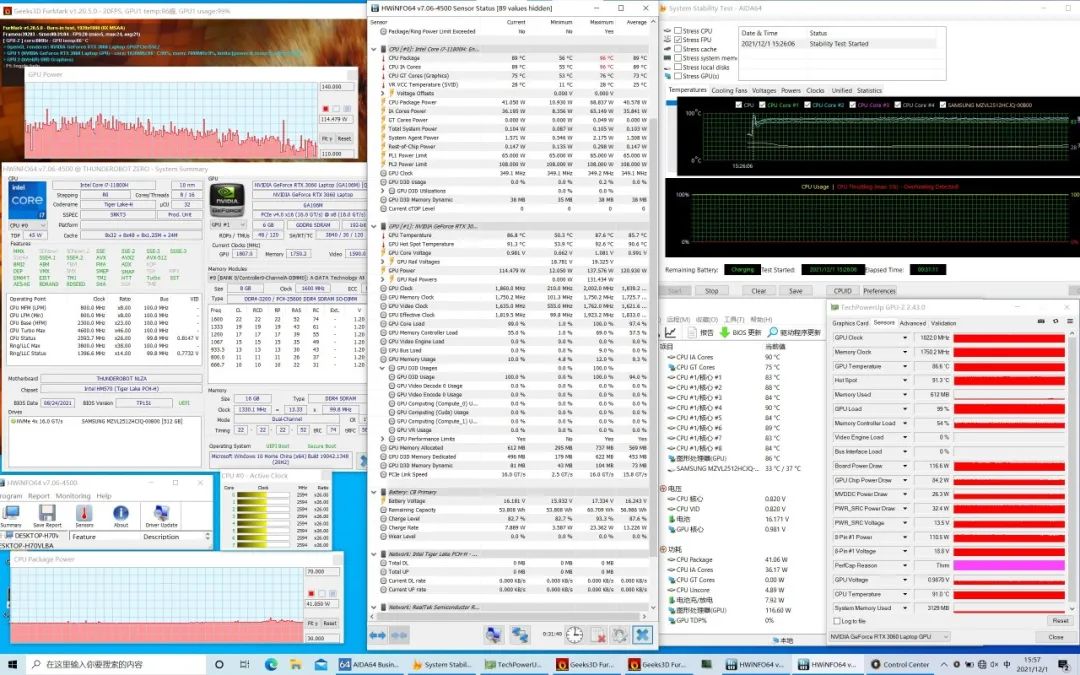The width and height of the screenshot is (1080, 675).
Task: Click the two-computers network icon in Sensor Status
Action: point(519,635)
